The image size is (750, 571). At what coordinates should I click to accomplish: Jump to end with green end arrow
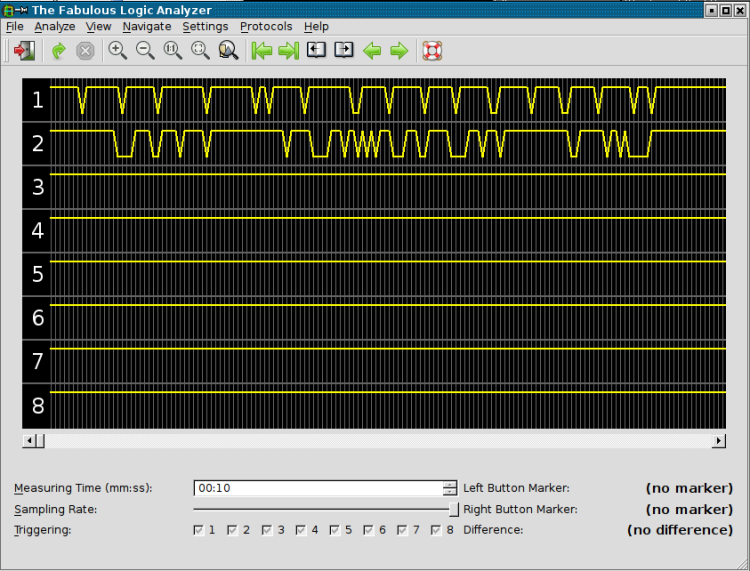(x=289, y=51)
